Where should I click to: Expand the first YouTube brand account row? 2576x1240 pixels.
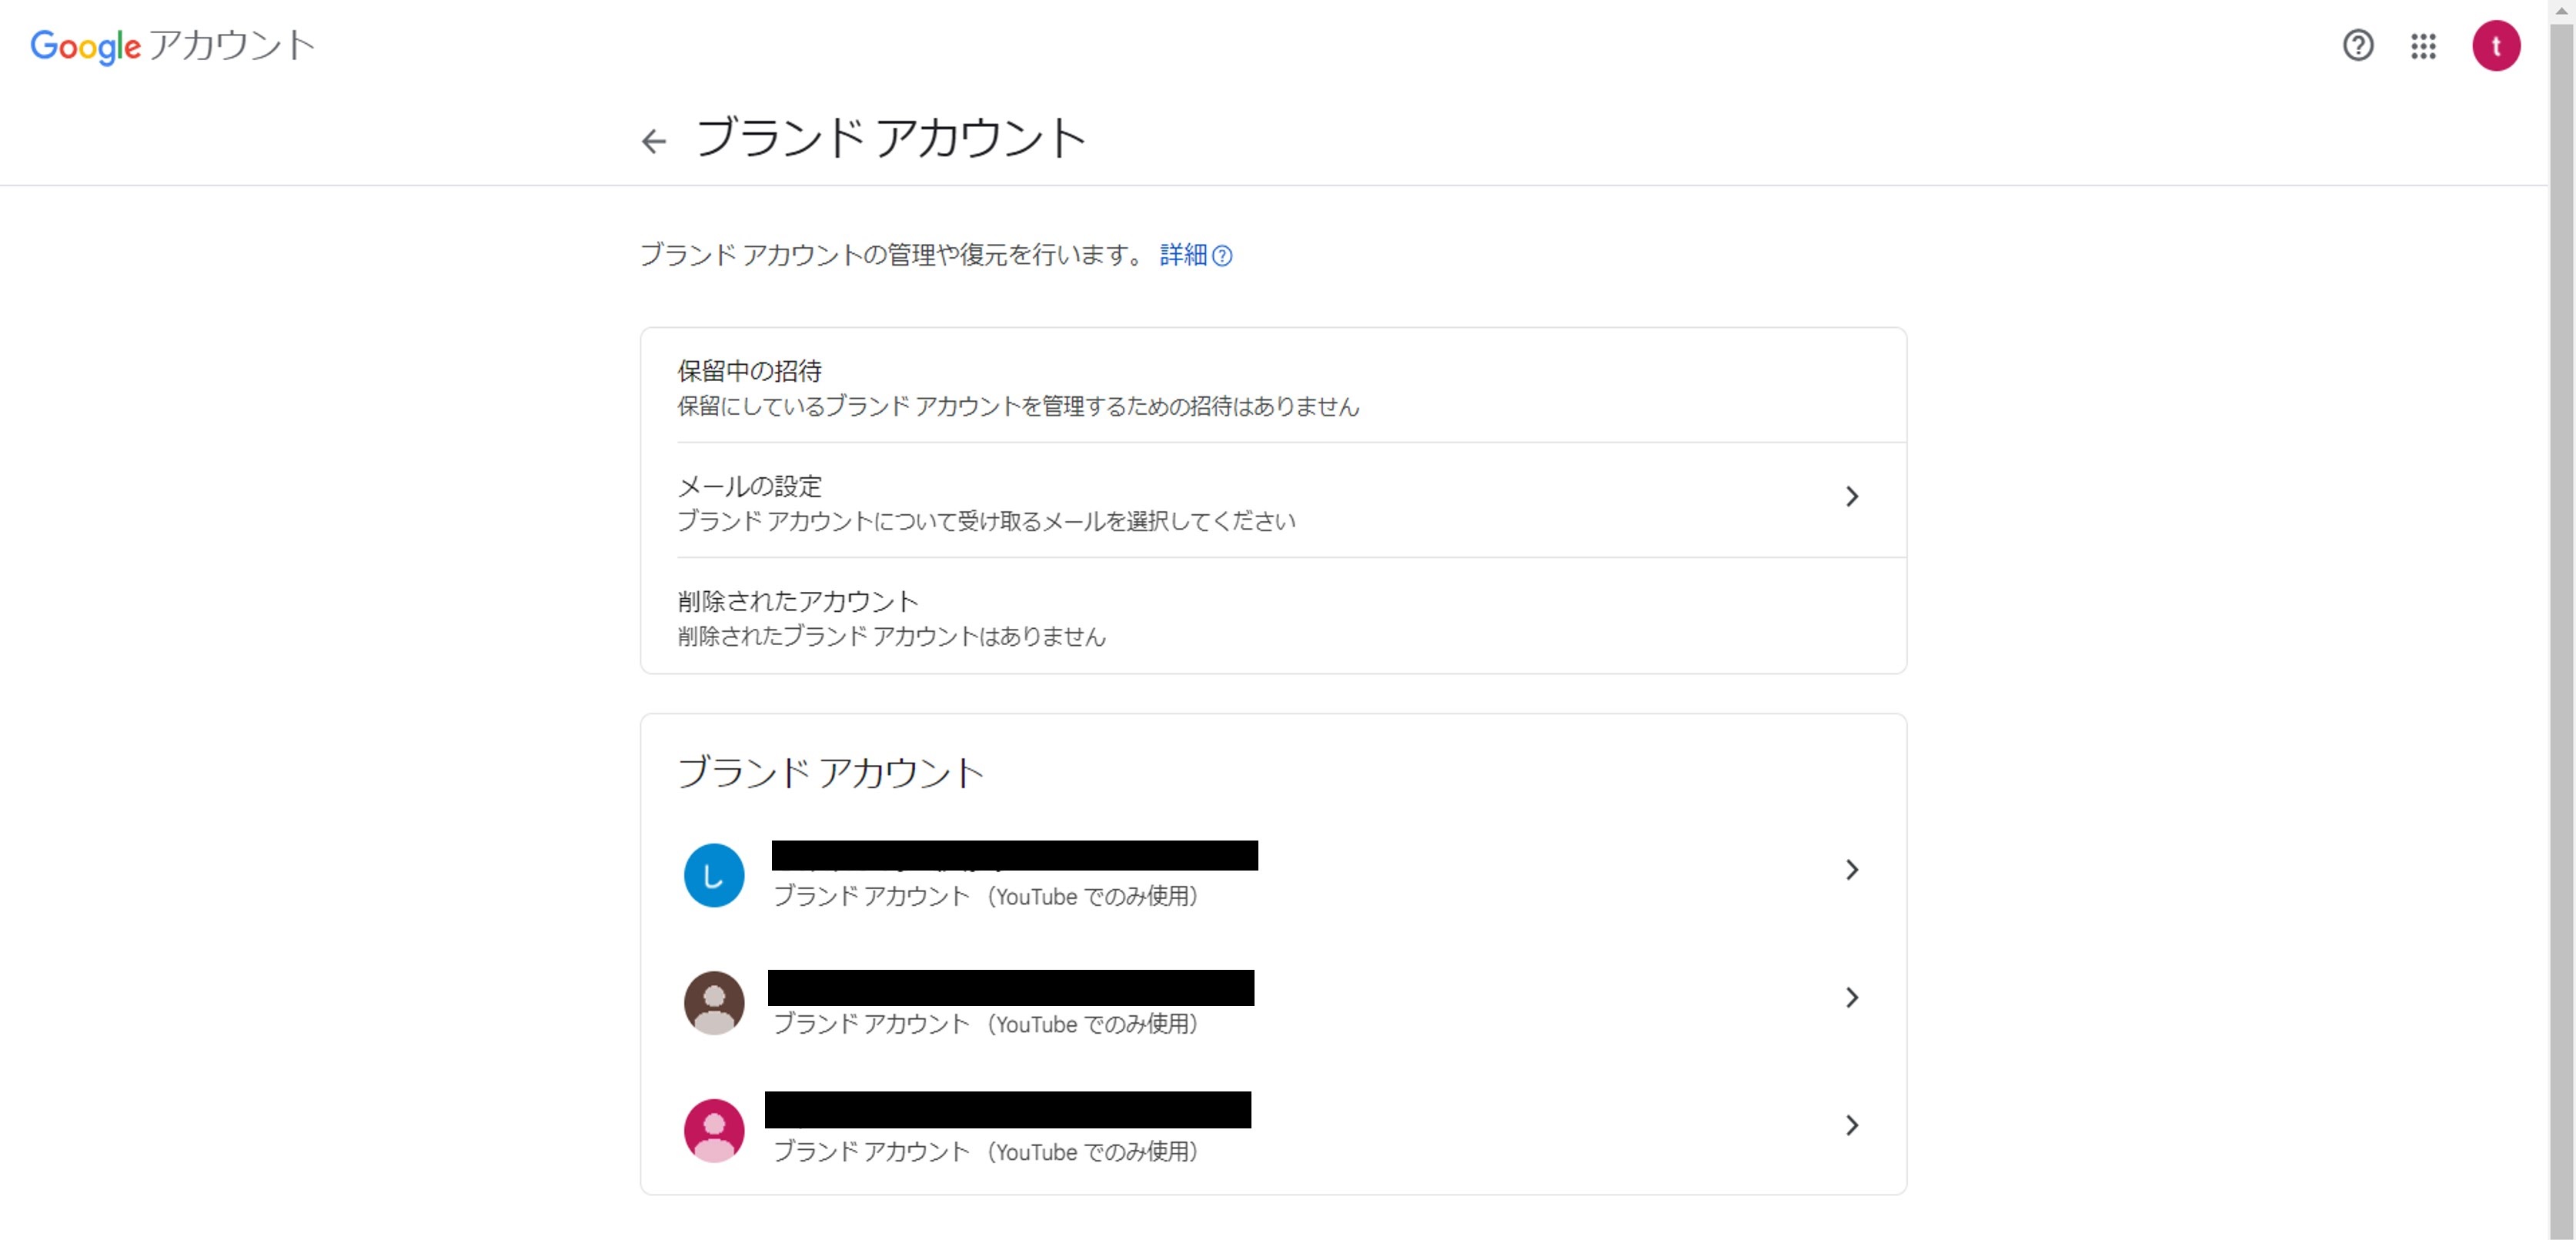click(1853, 870)
